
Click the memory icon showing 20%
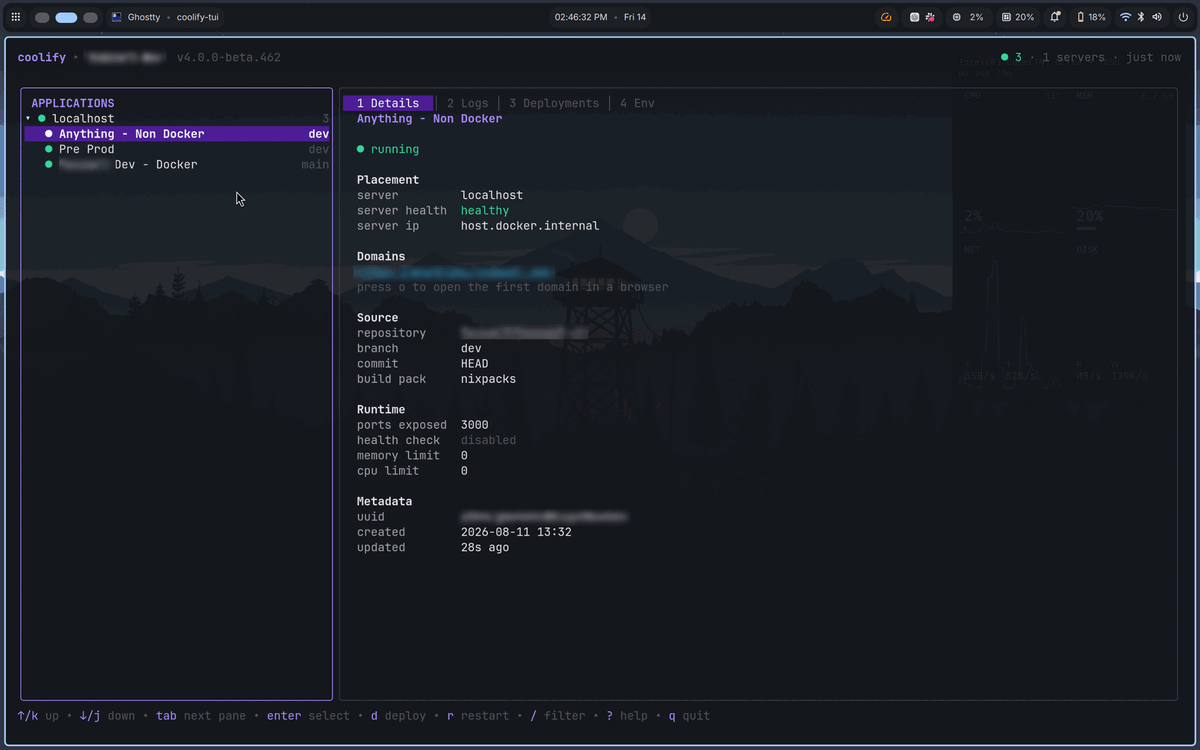(x=1006, y=17)
